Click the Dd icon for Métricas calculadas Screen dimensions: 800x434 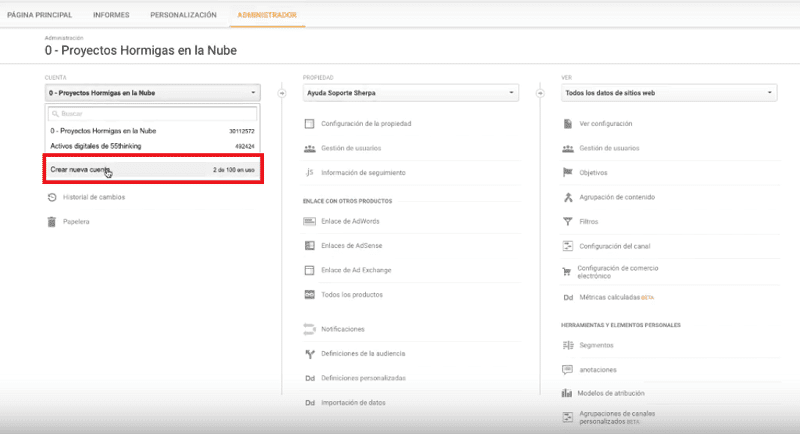(x=568, y=297)
